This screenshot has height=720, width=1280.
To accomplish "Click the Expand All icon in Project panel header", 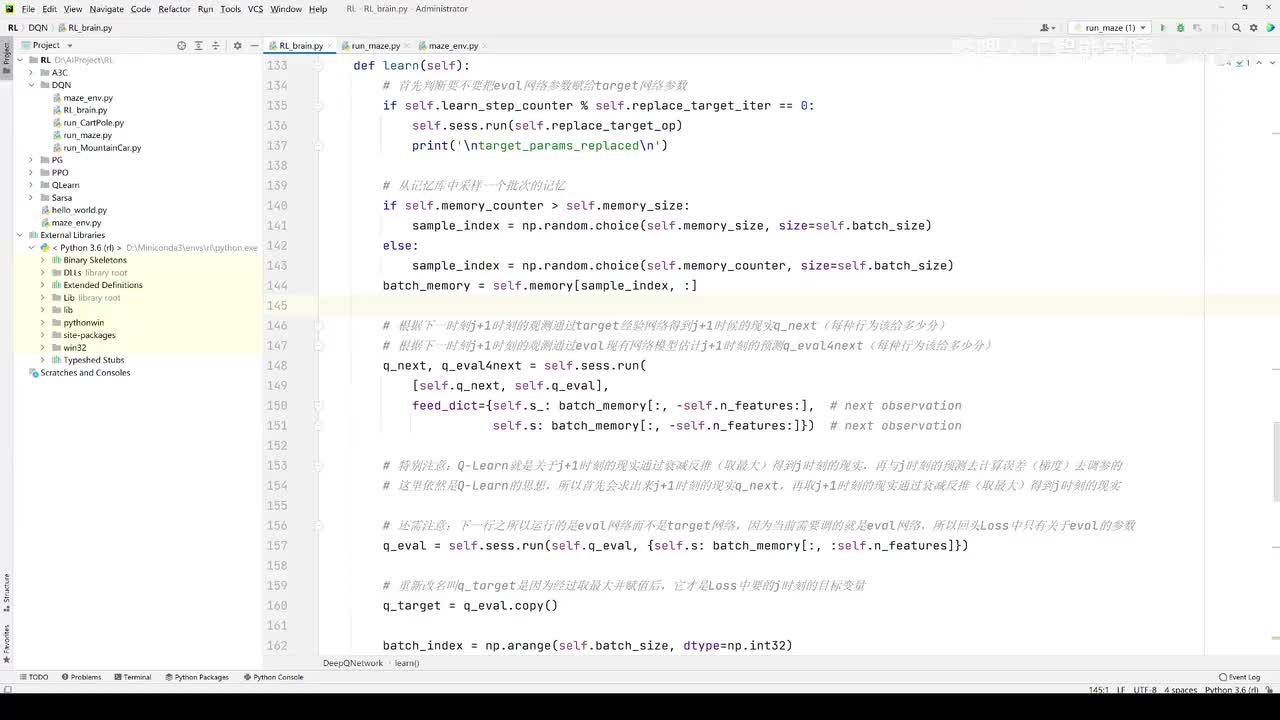I will pos(198,45).
